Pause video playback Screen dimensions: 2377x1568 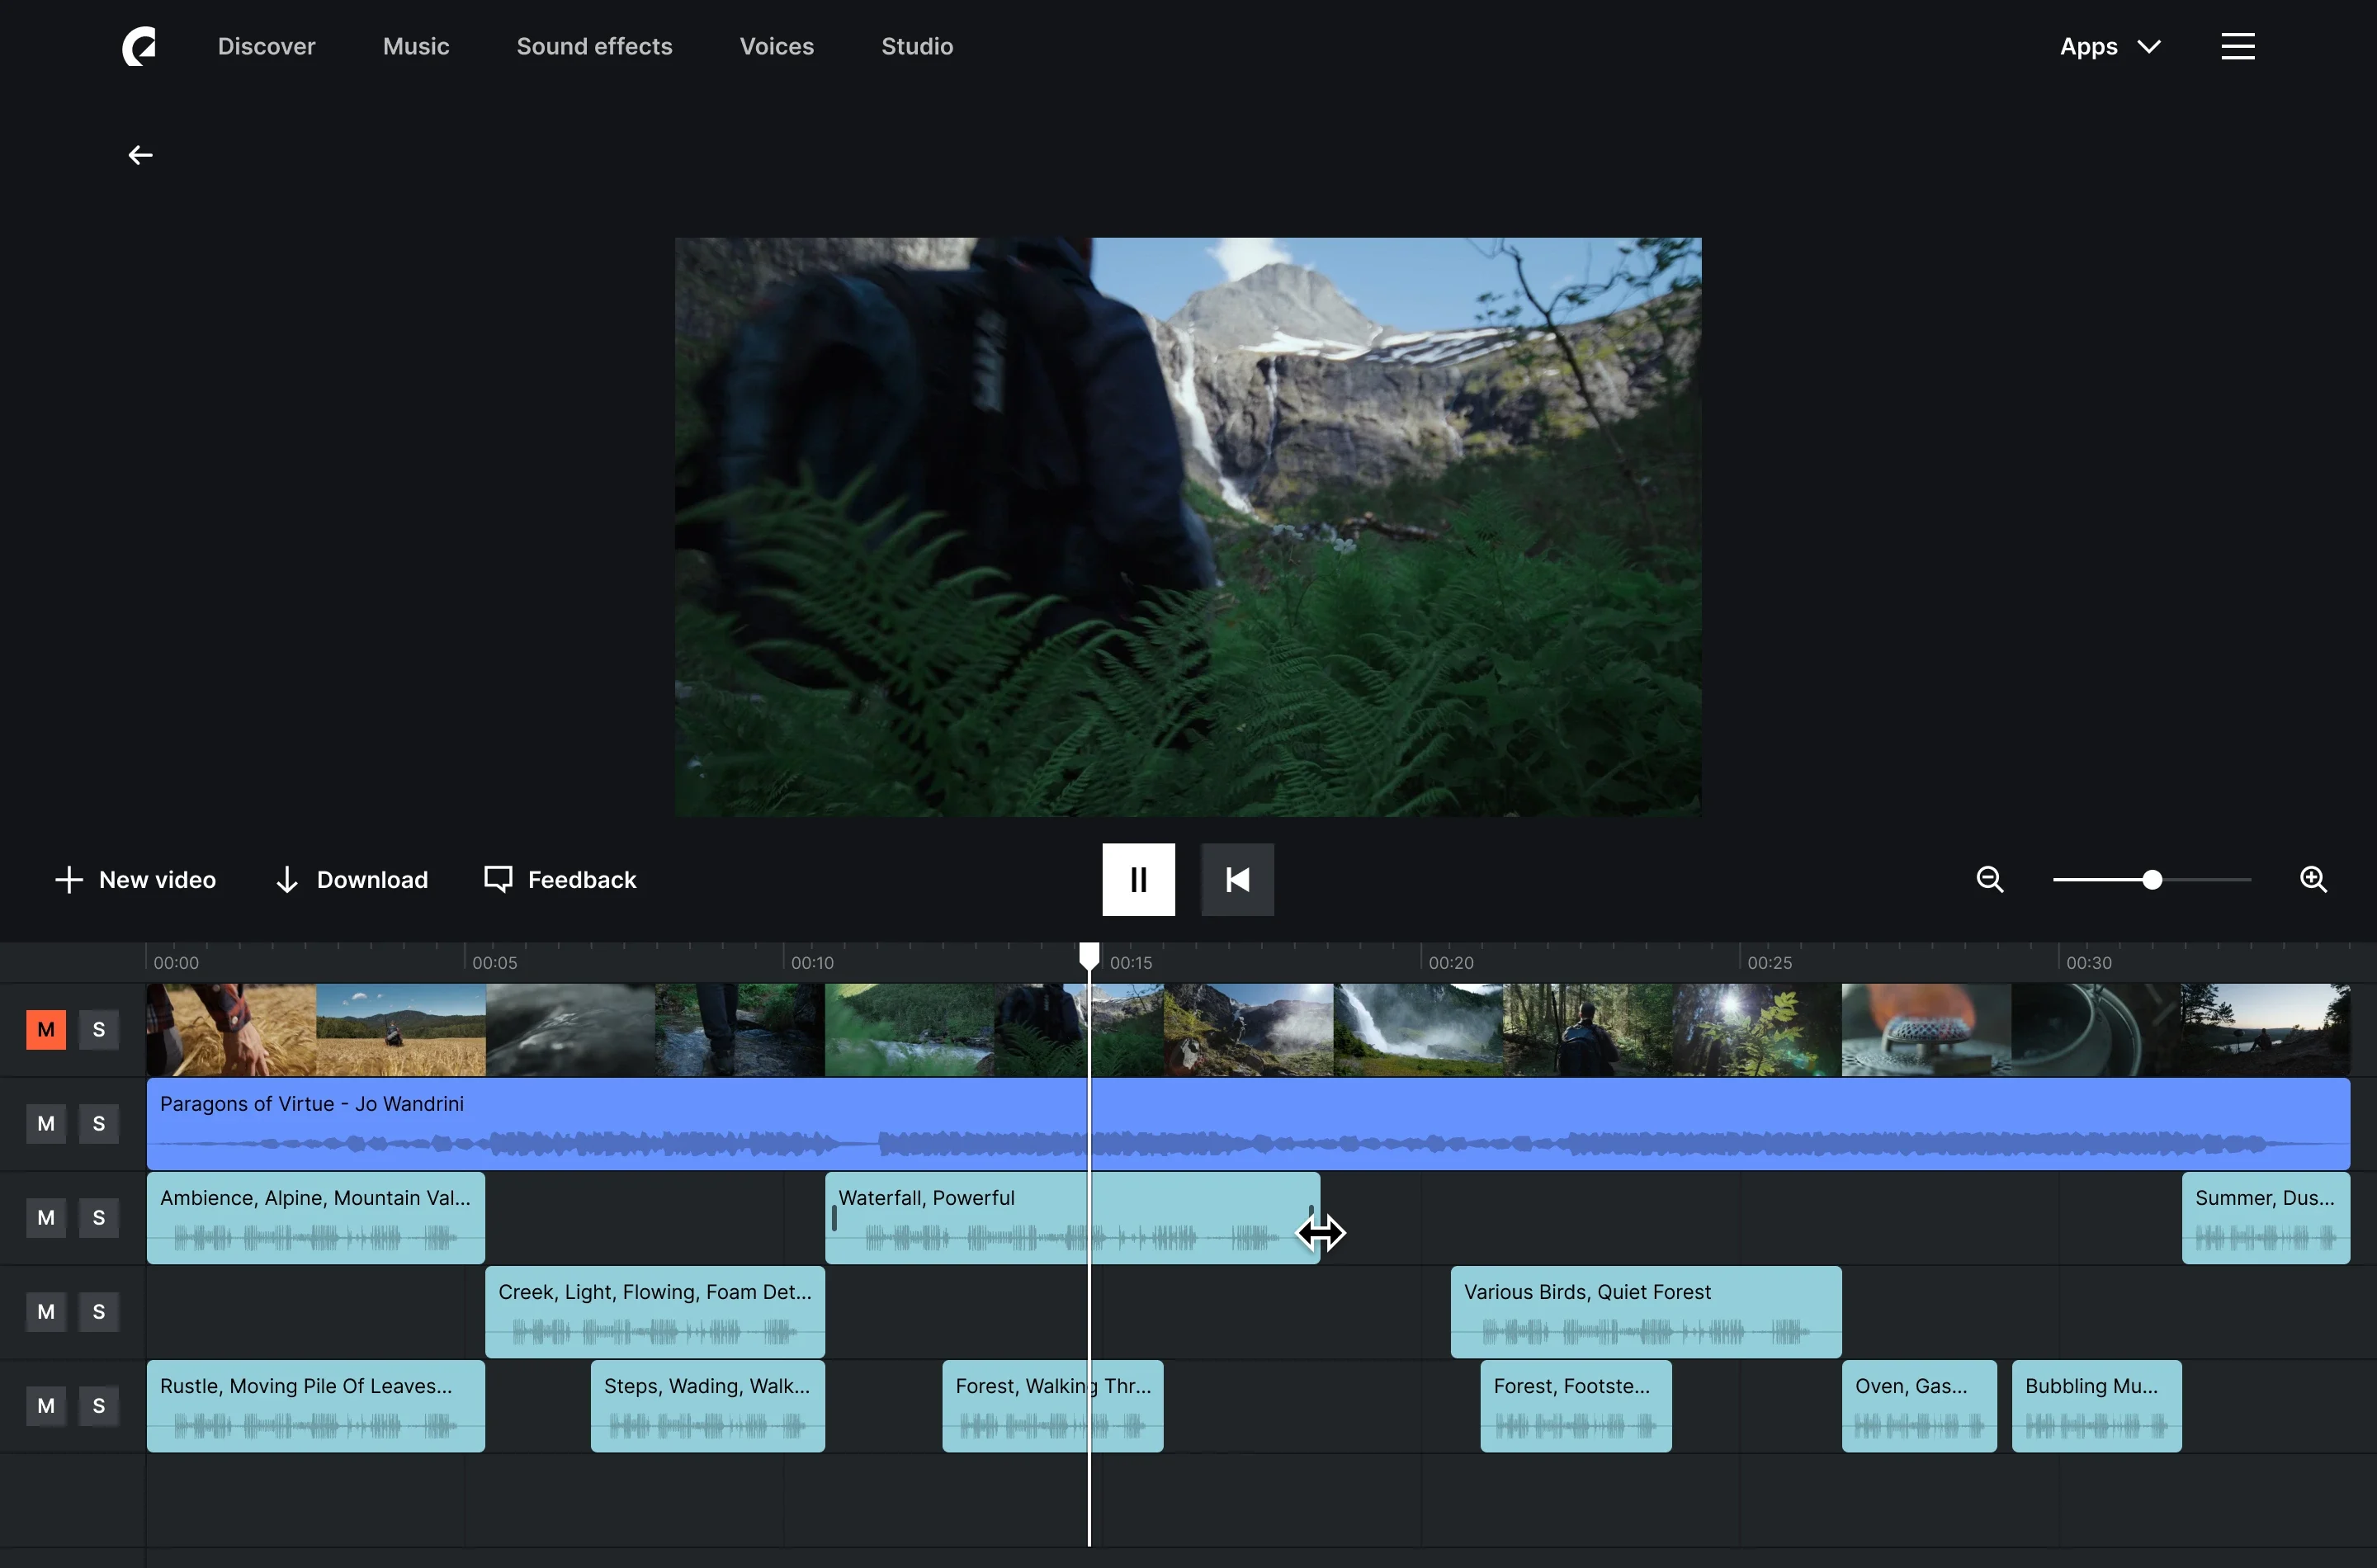[x=1138, y=879]
